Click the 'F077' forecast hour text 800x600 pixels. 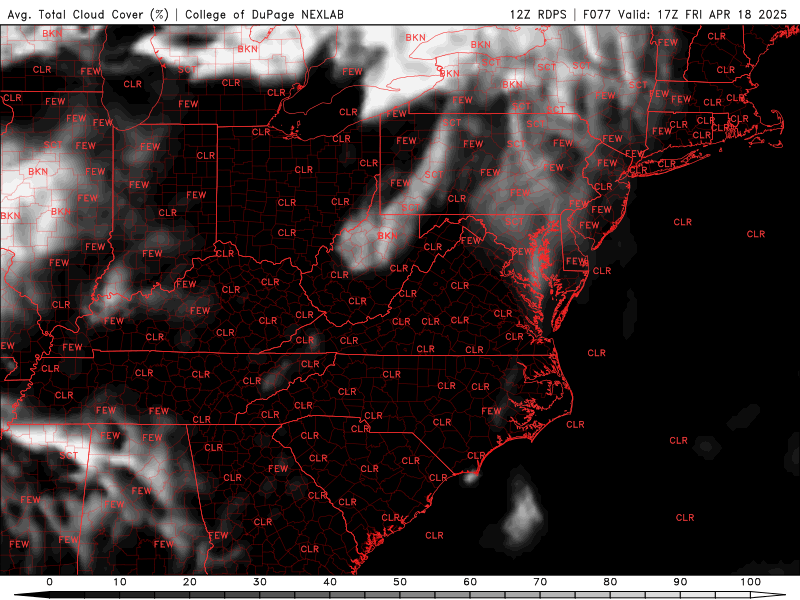click(x=597, y=14)
